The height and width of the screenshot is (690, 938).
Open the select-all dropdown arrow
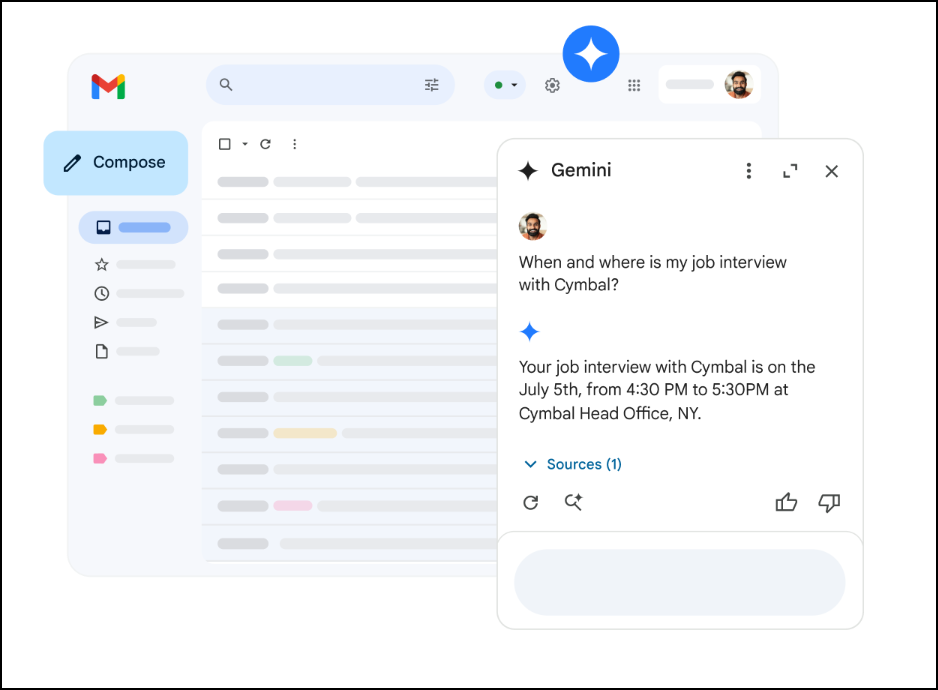[245, 144]
